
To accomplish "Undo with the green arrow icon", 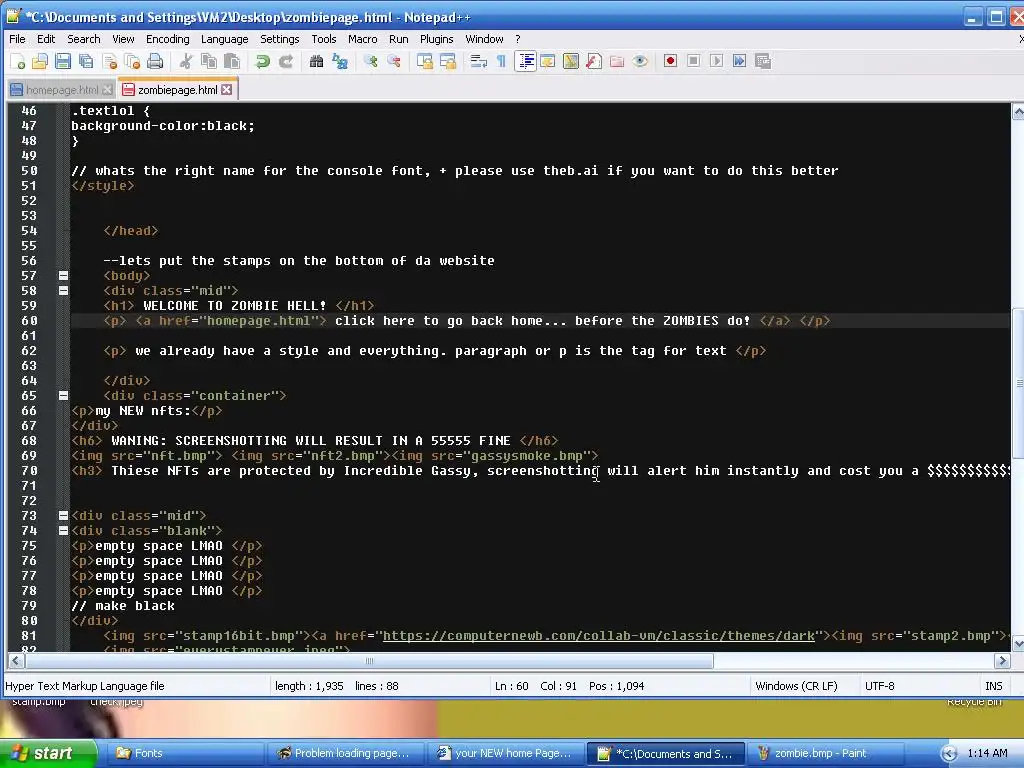I will click(x=263, y=61).
